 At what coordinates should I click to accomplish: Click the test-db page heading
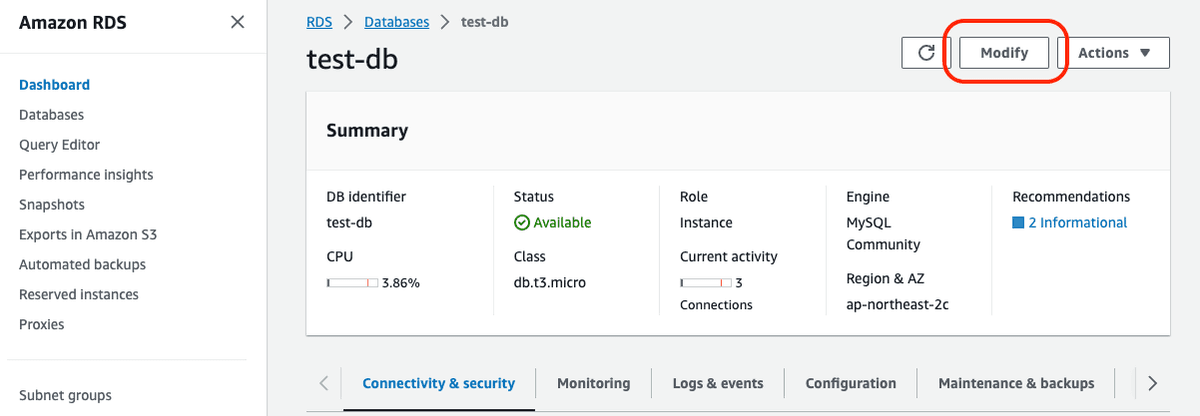pos(352,60)
